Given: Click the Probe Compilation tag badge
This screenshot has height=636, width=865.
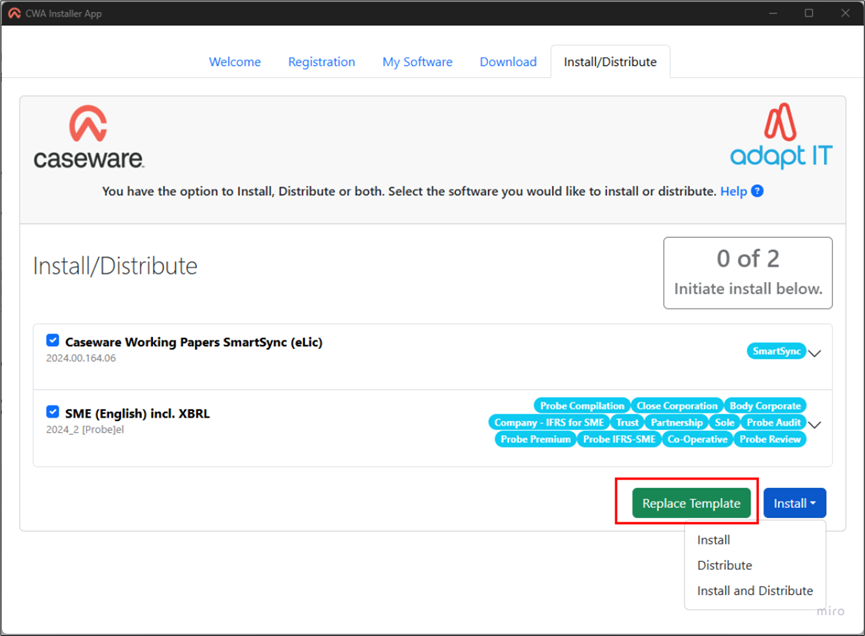Looking at the screenshot, I should (x=582, y=406).
